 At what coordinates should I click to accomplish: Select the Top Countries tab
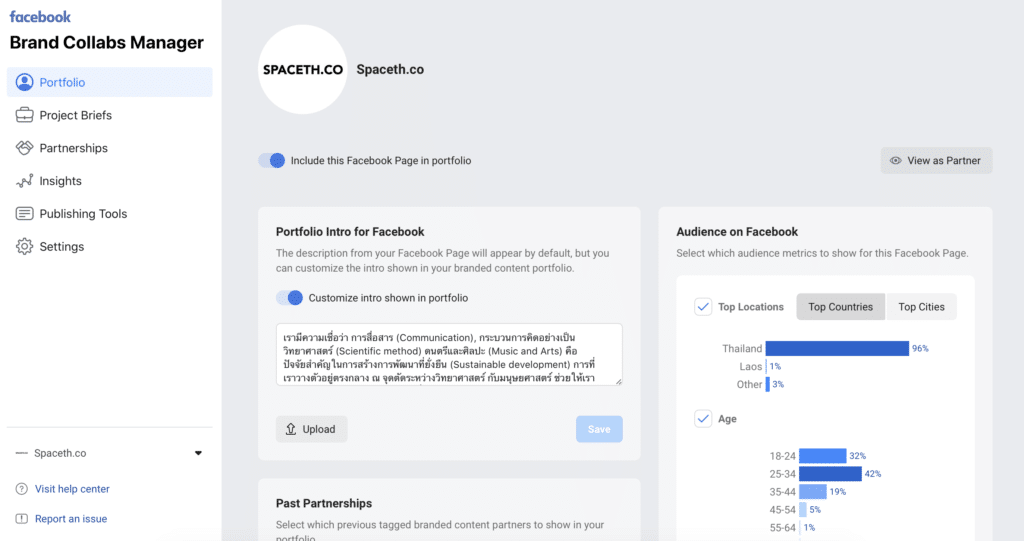(x=840, y=307)
